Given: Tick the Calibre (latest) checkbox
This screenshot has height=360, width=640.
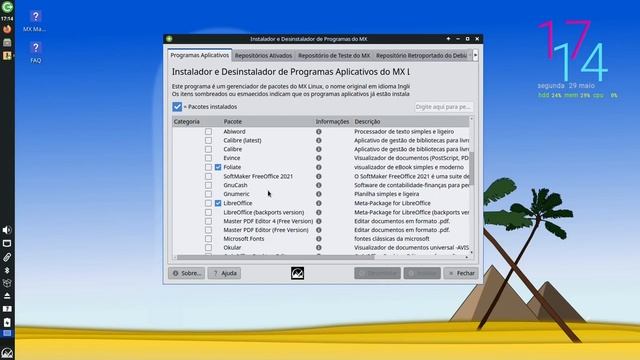Looking at the screenshot, I should (x=209, y=140).
